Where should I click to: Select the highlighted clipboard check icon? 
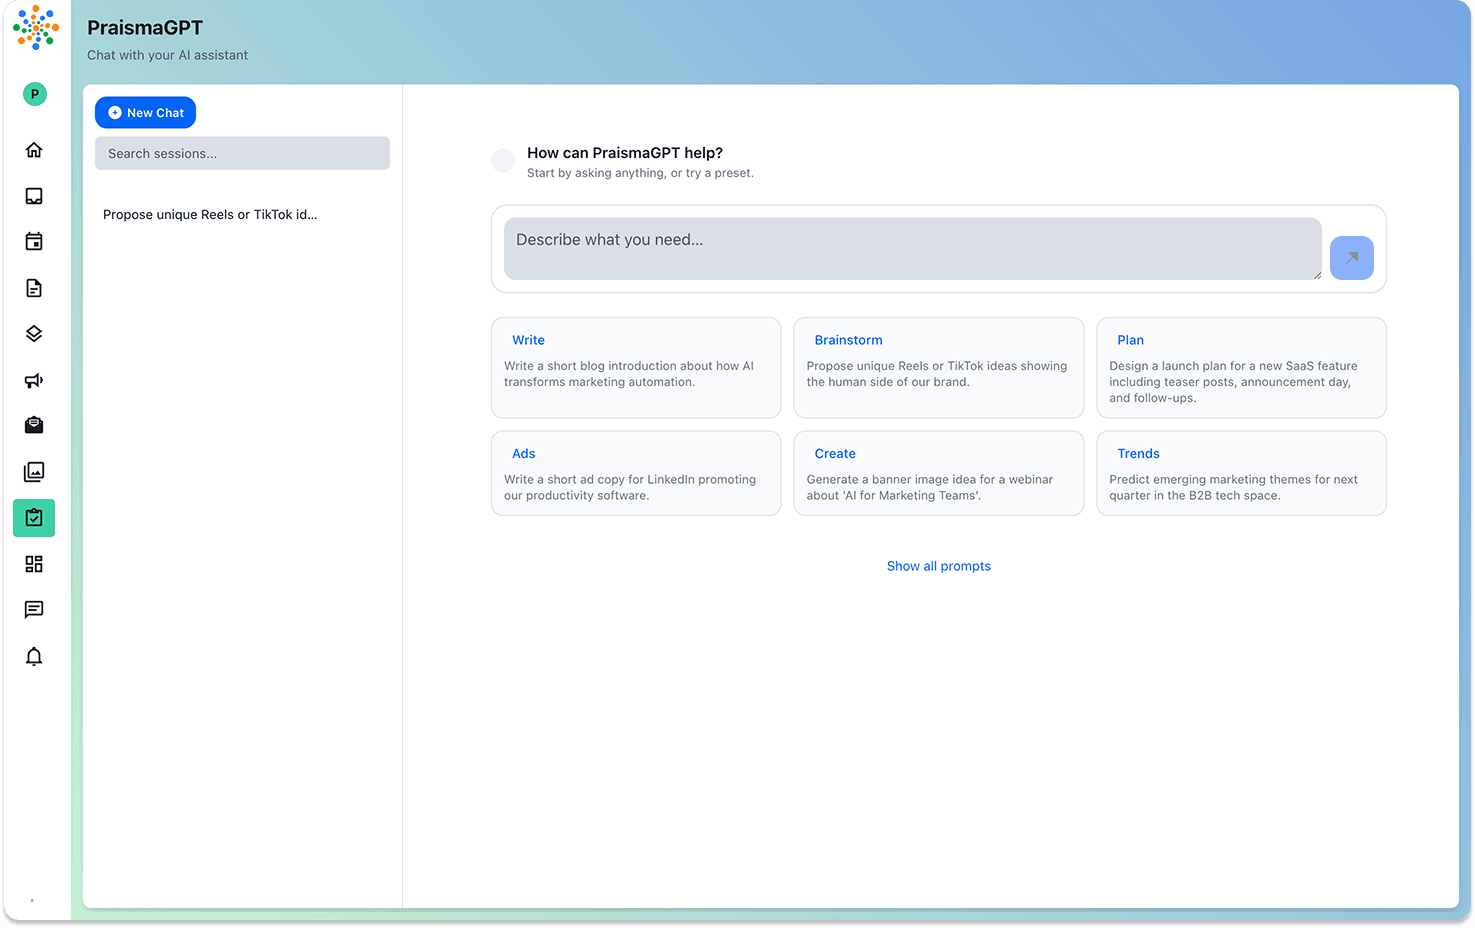tap(34, 518)
